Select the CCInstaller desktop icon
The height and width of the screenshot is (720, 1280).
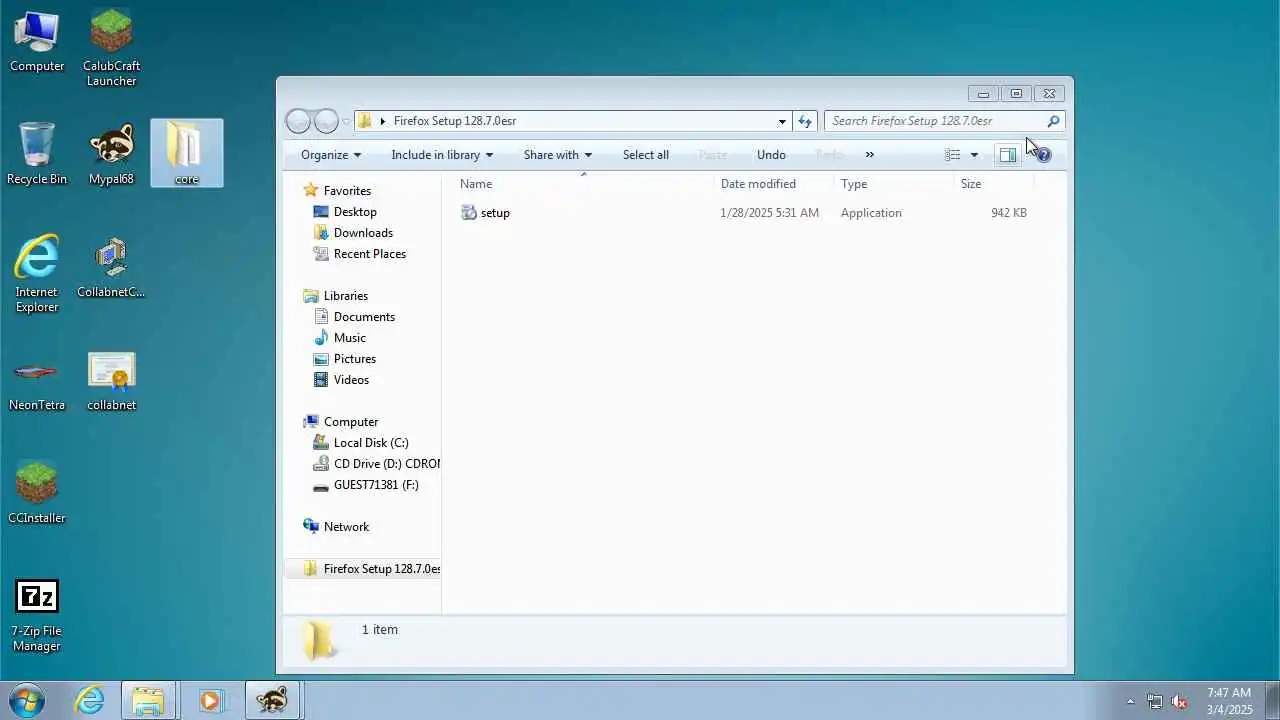coord(37,493)
